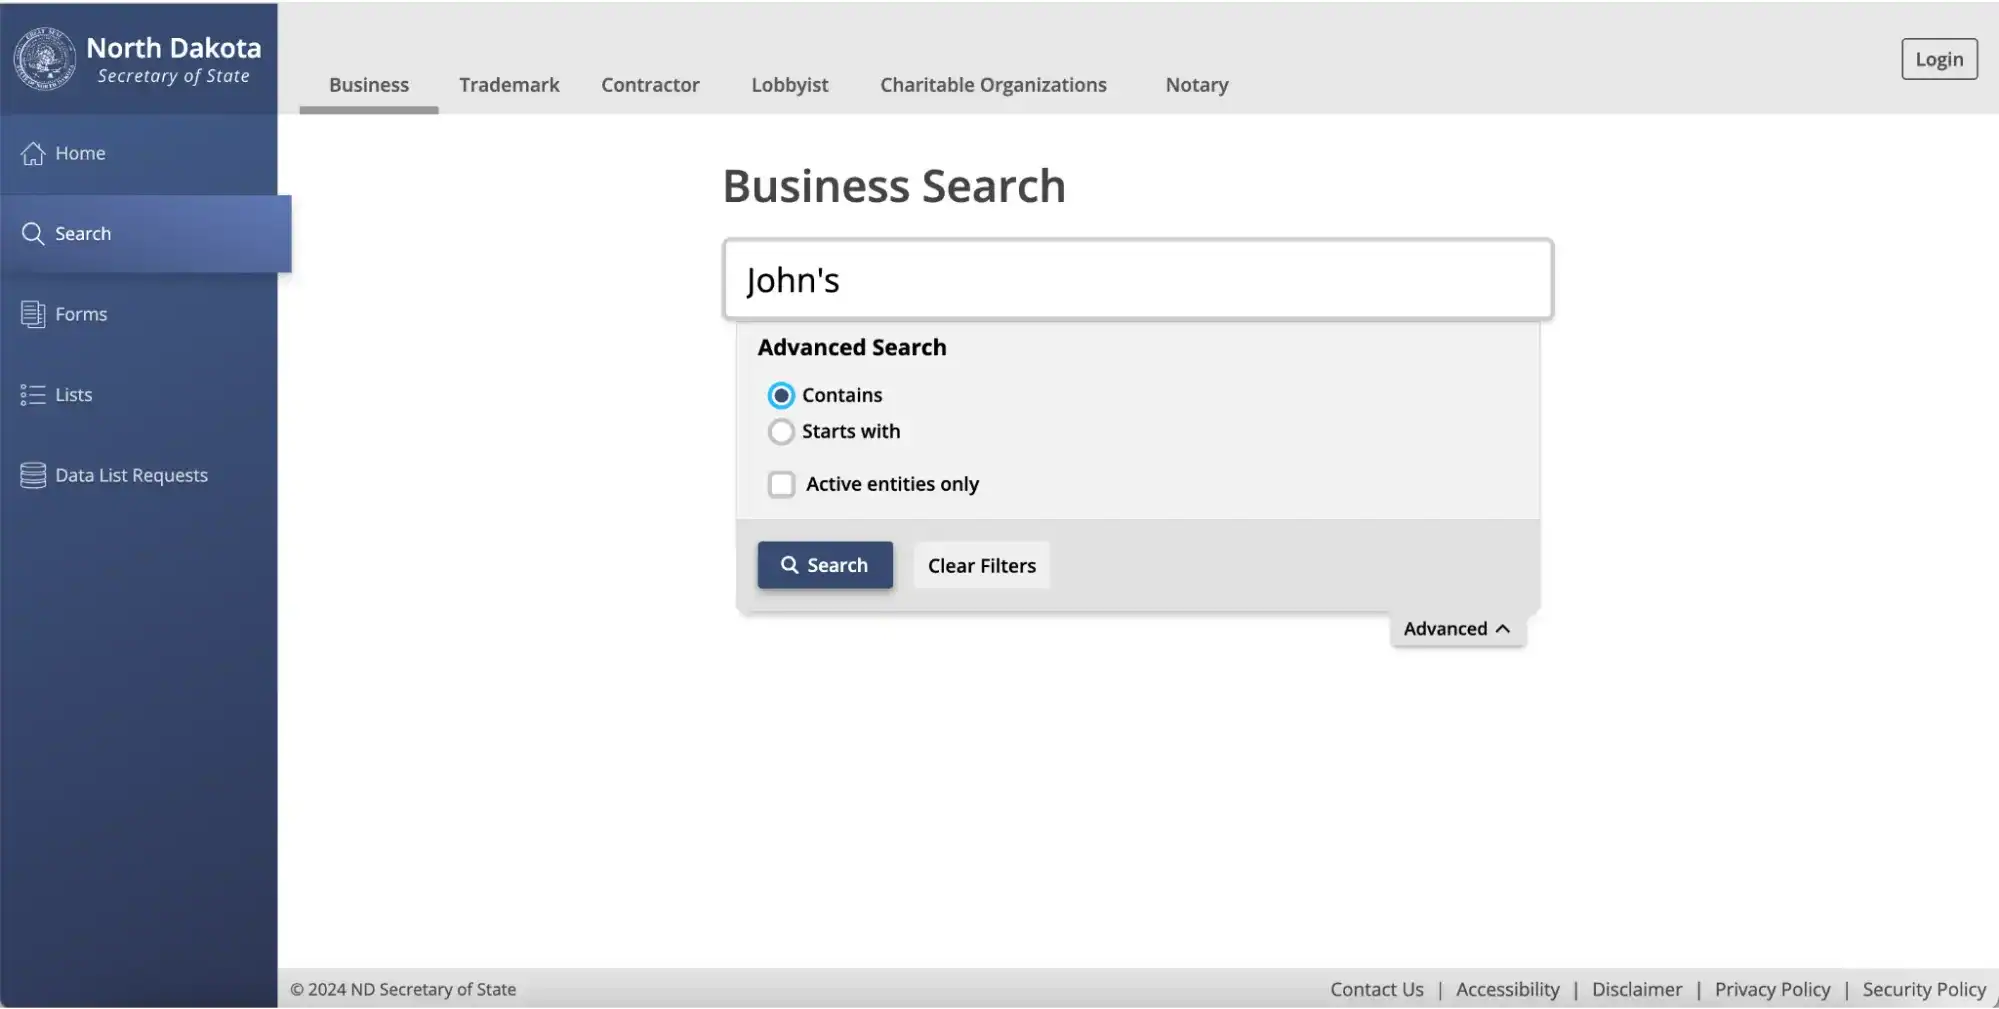The image size is (1999, 1009).
Task: Open the Contractor tab
Action: pyautogui.click(x=650, y=85)
